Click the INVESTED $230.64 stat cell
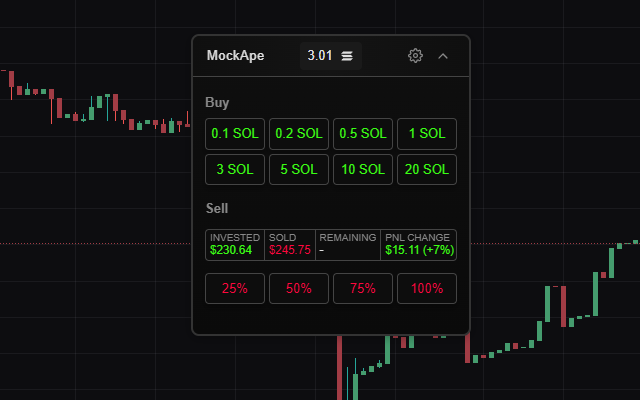The width and height of the screenshot is (640, 400). click(x=235, y=244)
